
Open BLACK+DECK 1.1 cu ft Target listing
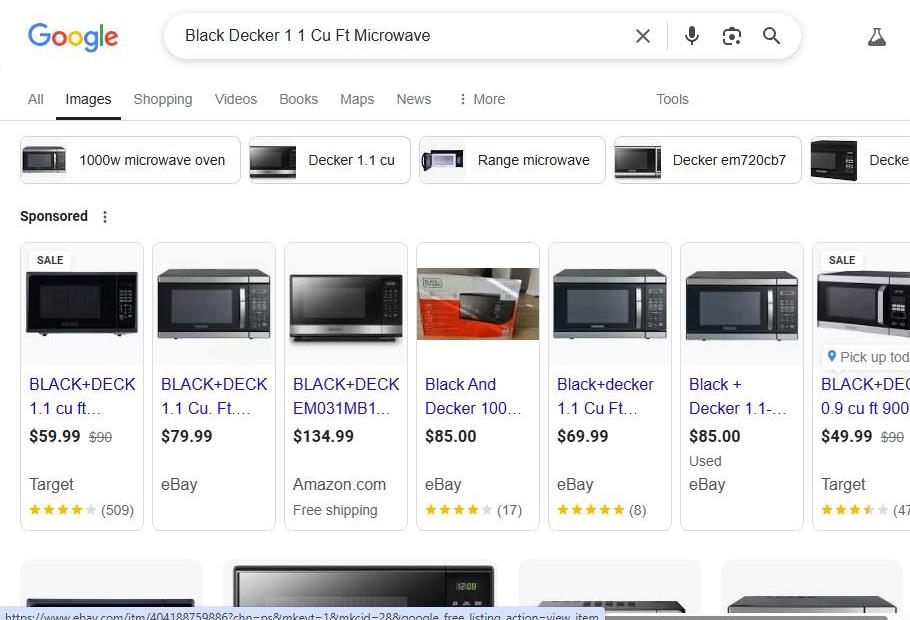[82, 396]
